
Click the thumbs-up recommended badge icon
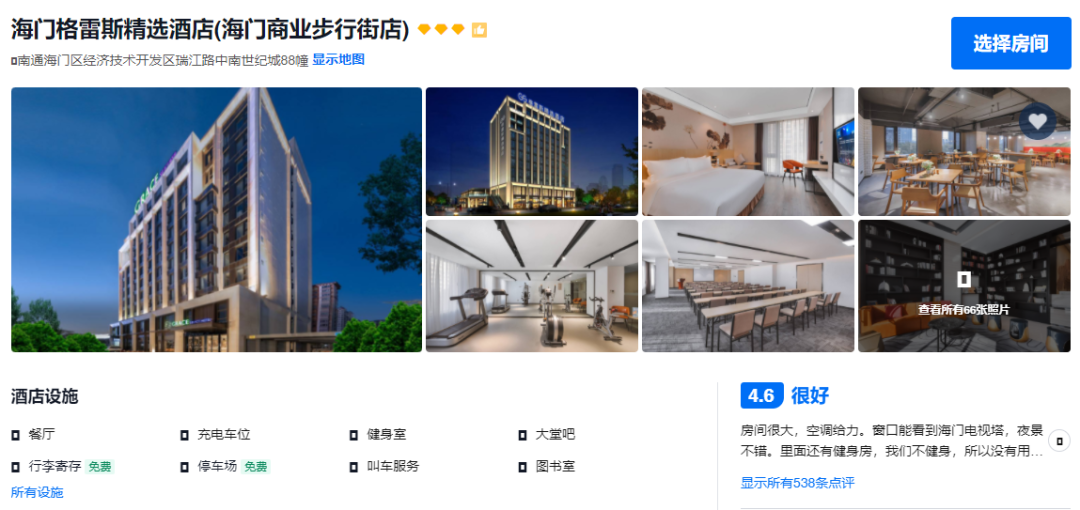[479, 30]
